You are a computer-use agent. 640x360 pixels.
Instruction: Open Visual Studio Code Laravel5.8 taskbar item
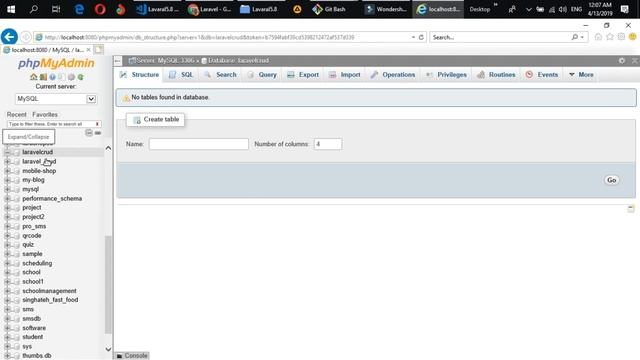(x=158, y=9)
